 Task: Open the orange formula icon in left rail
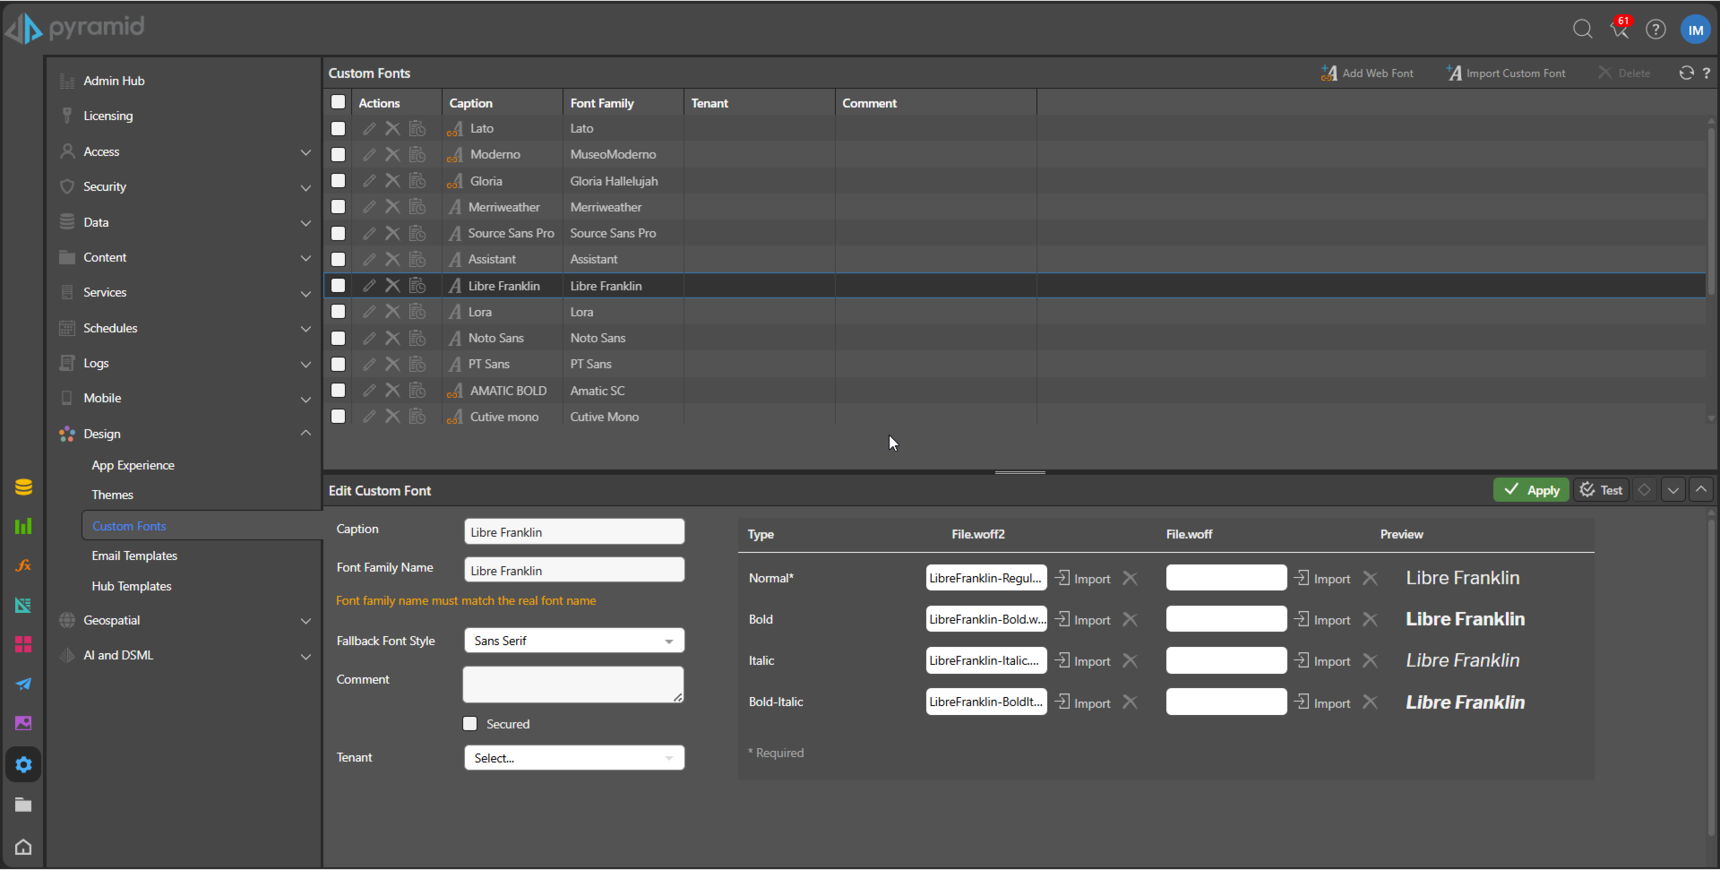pos(23,566)
